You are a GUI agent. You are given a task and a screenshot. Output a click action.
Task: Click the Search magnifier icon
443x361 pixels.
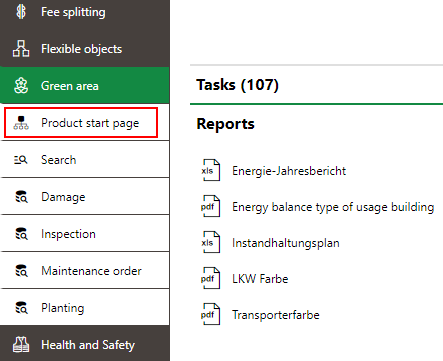tap(21, 160)
